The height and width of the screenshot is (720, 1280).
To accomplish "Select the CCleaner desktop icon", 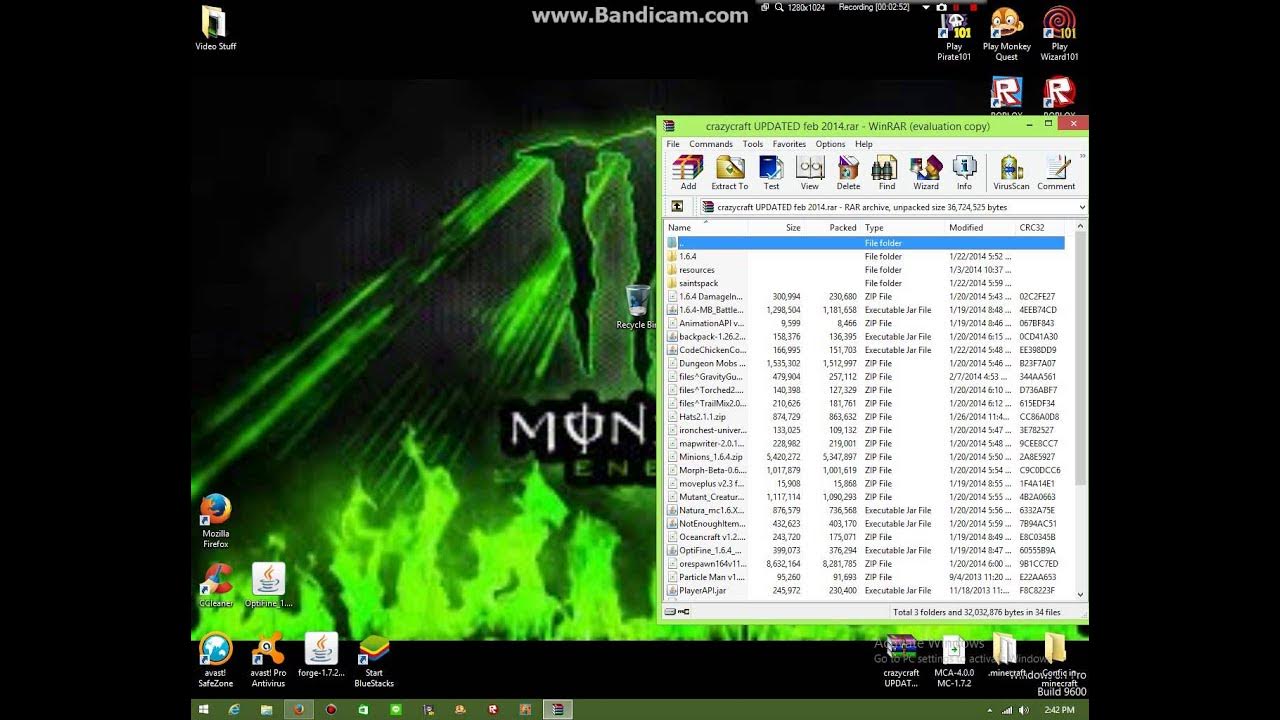I will [216, 586].
